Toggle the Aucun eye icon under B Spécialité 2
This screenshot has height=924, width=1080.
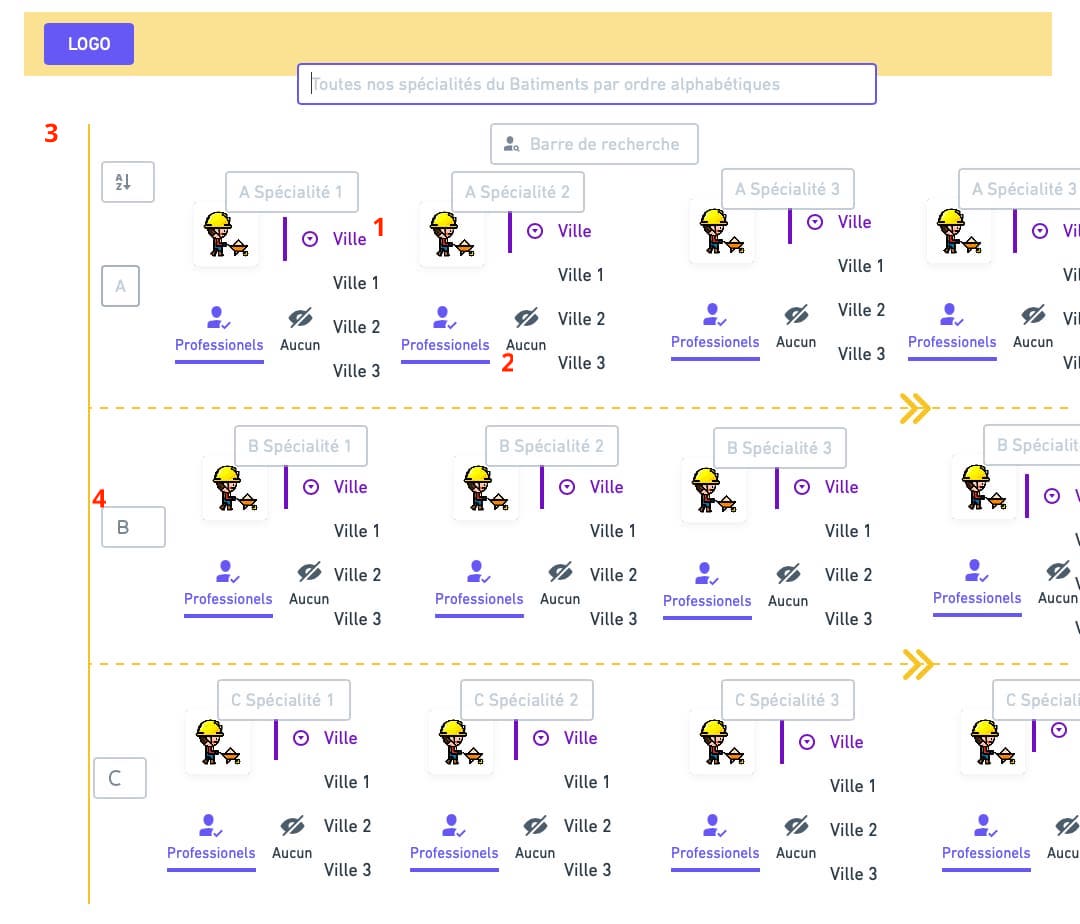coord(560,573)
